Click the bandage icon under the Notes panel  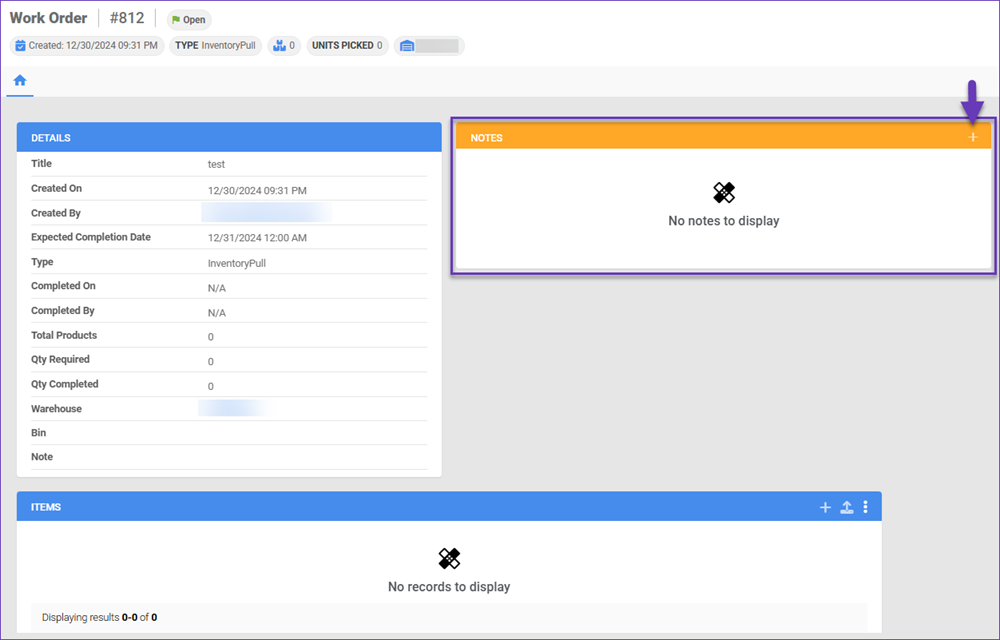723,192
